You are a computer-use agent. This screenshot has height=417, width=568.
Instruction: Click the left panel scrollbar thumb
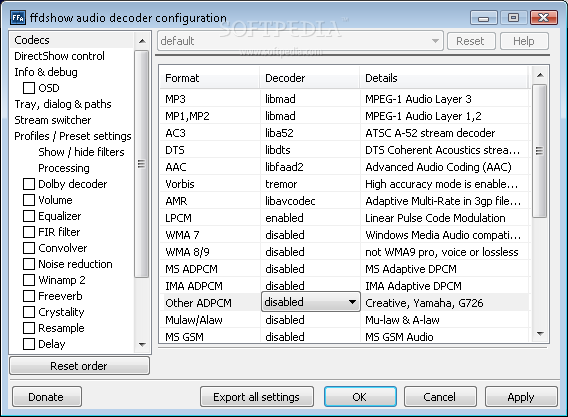tap(142, 164)
